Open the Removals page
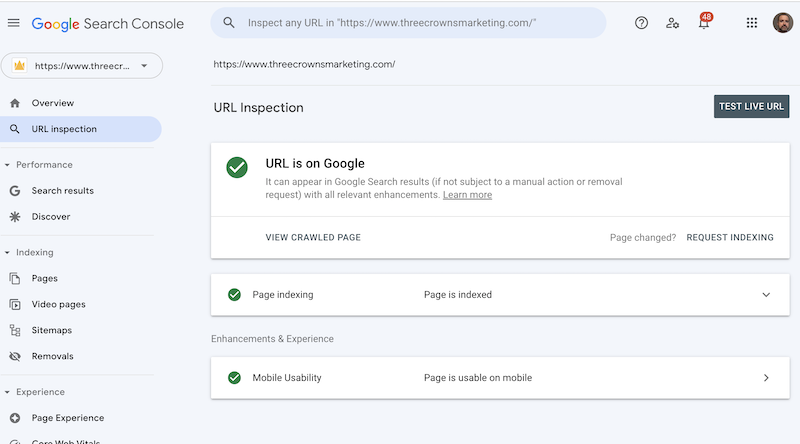 tap(52, 356)
